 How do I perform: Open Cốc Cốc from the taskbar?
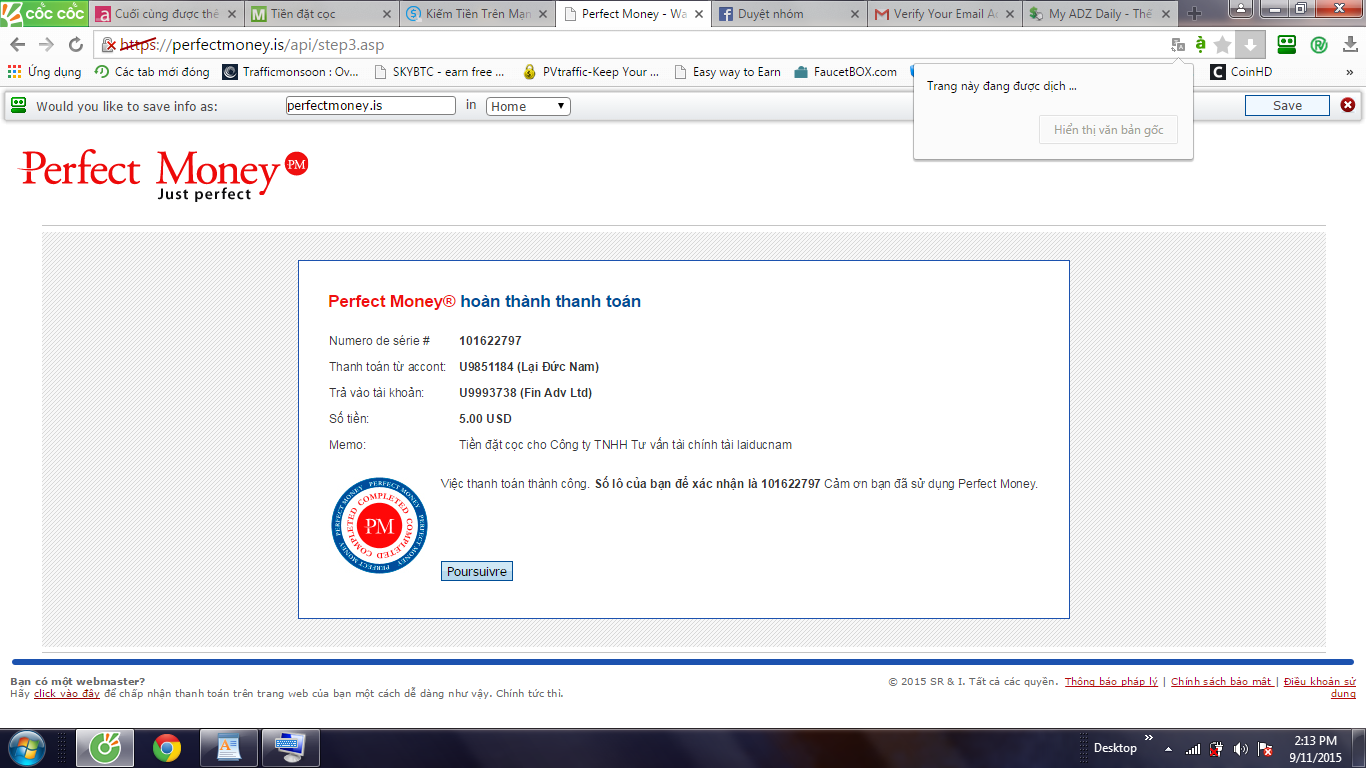coord(104,748)
